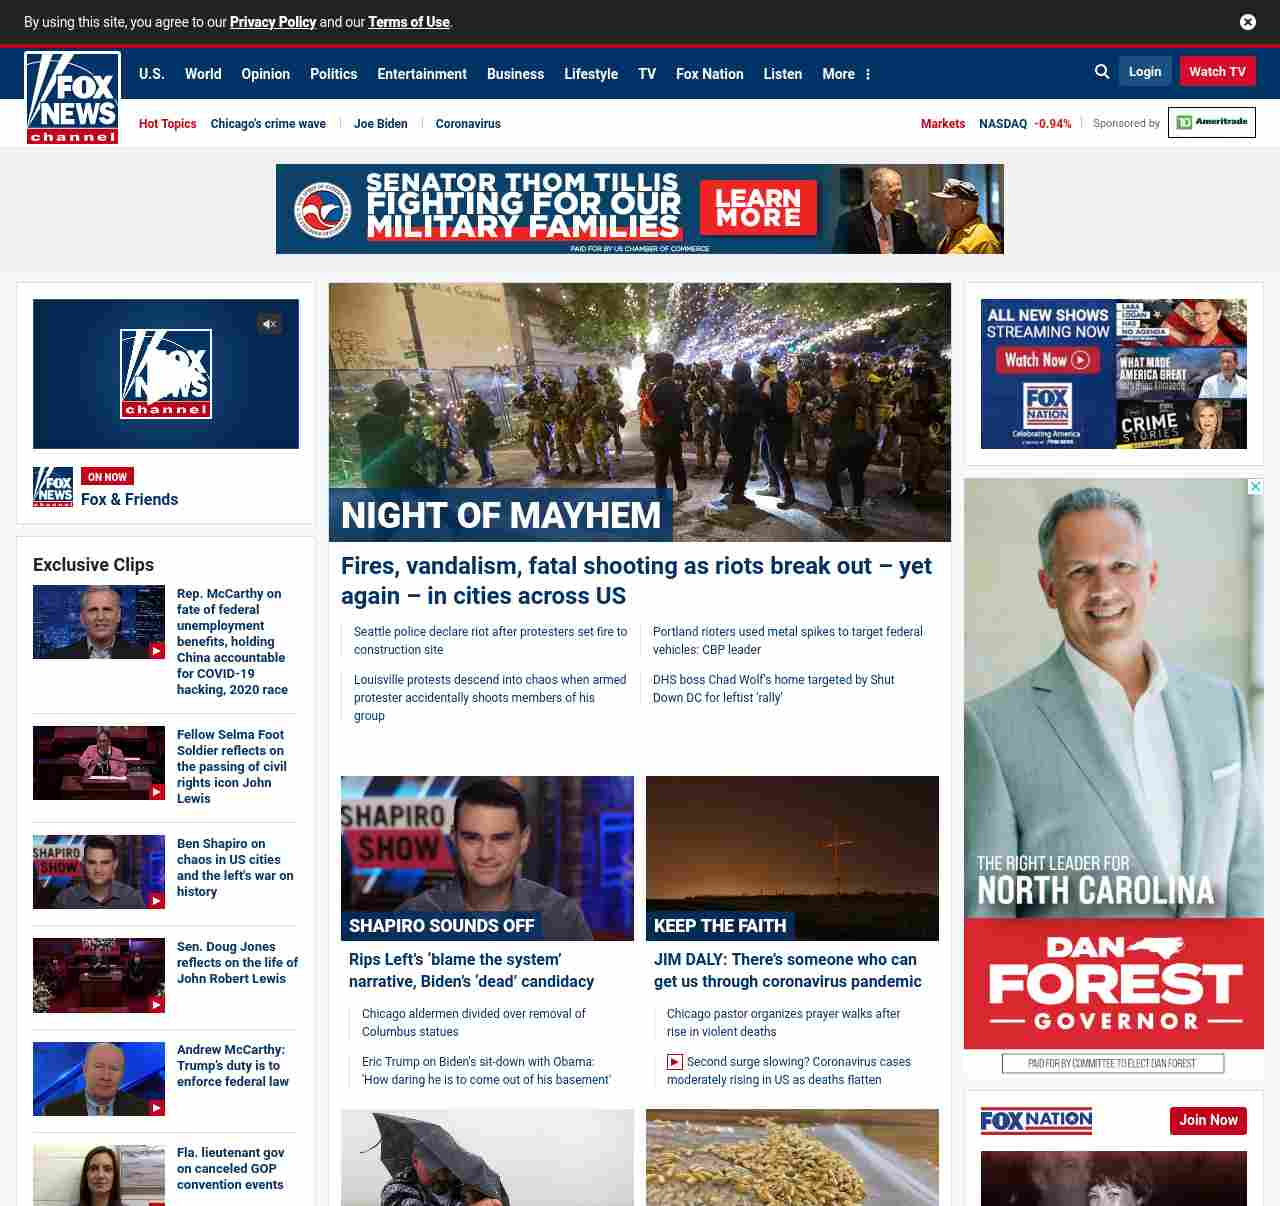
Task: Open the Coronavirus hot topic
Action: point(468,124)
